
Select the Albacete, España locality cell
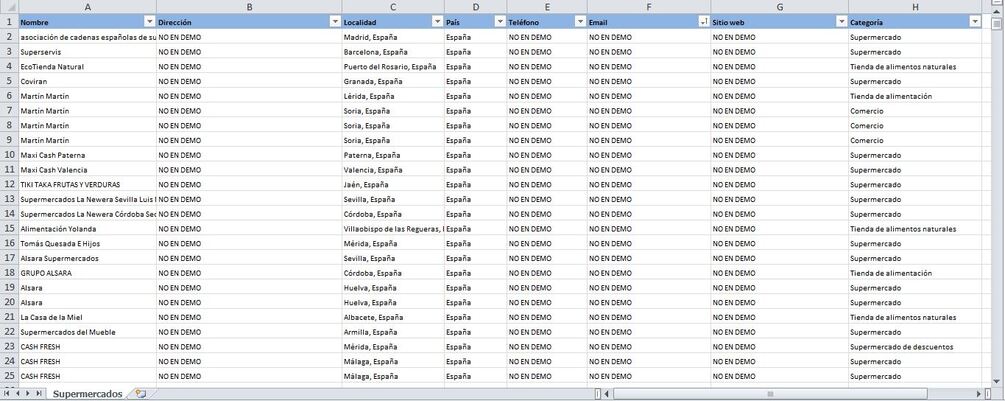coord(393,317)
